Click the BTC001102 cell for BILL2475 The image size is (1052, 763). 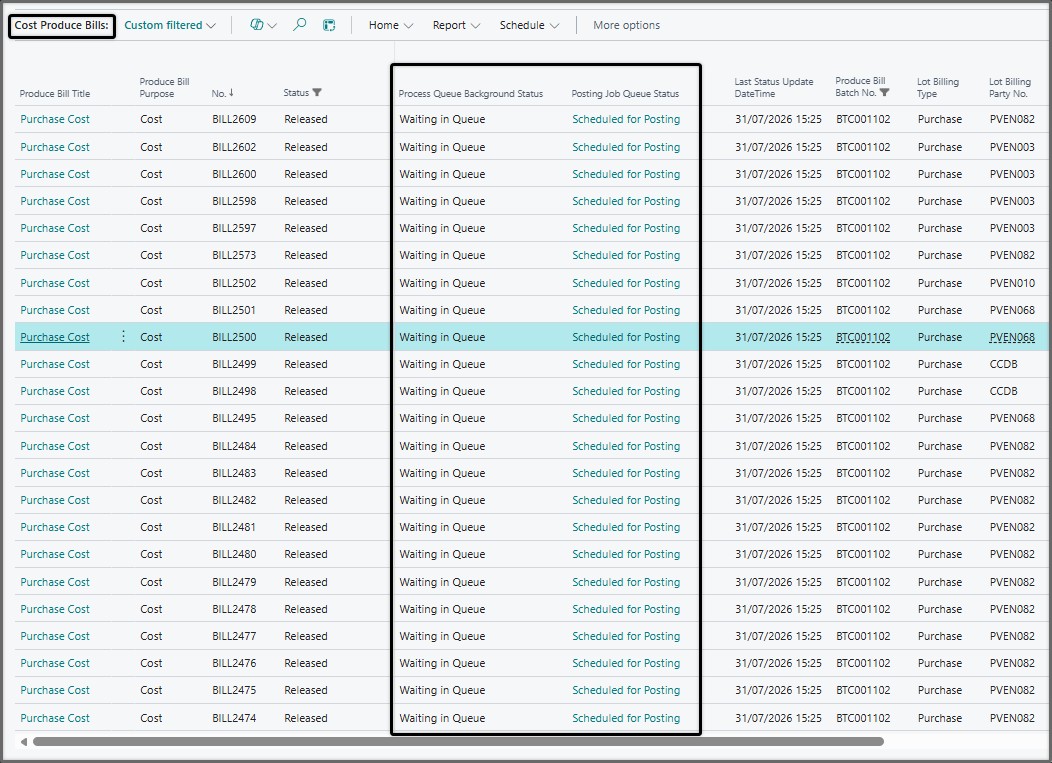click(863, 691)
